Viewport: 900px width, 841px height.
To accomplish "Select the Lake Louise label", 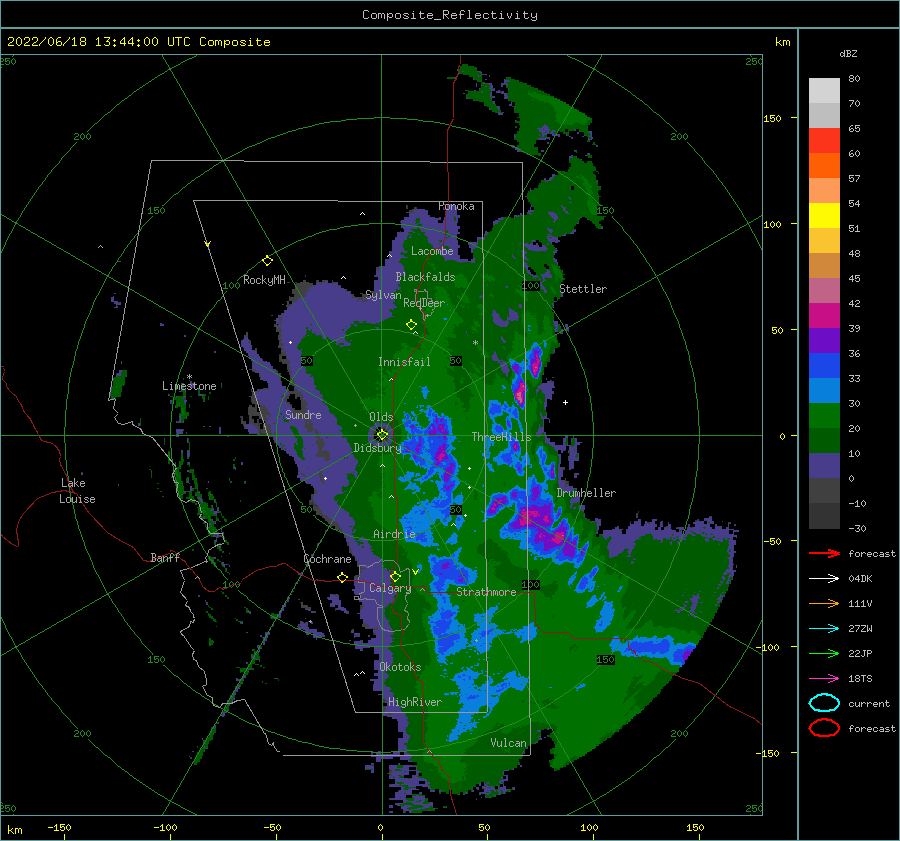I will click(77, 491).
